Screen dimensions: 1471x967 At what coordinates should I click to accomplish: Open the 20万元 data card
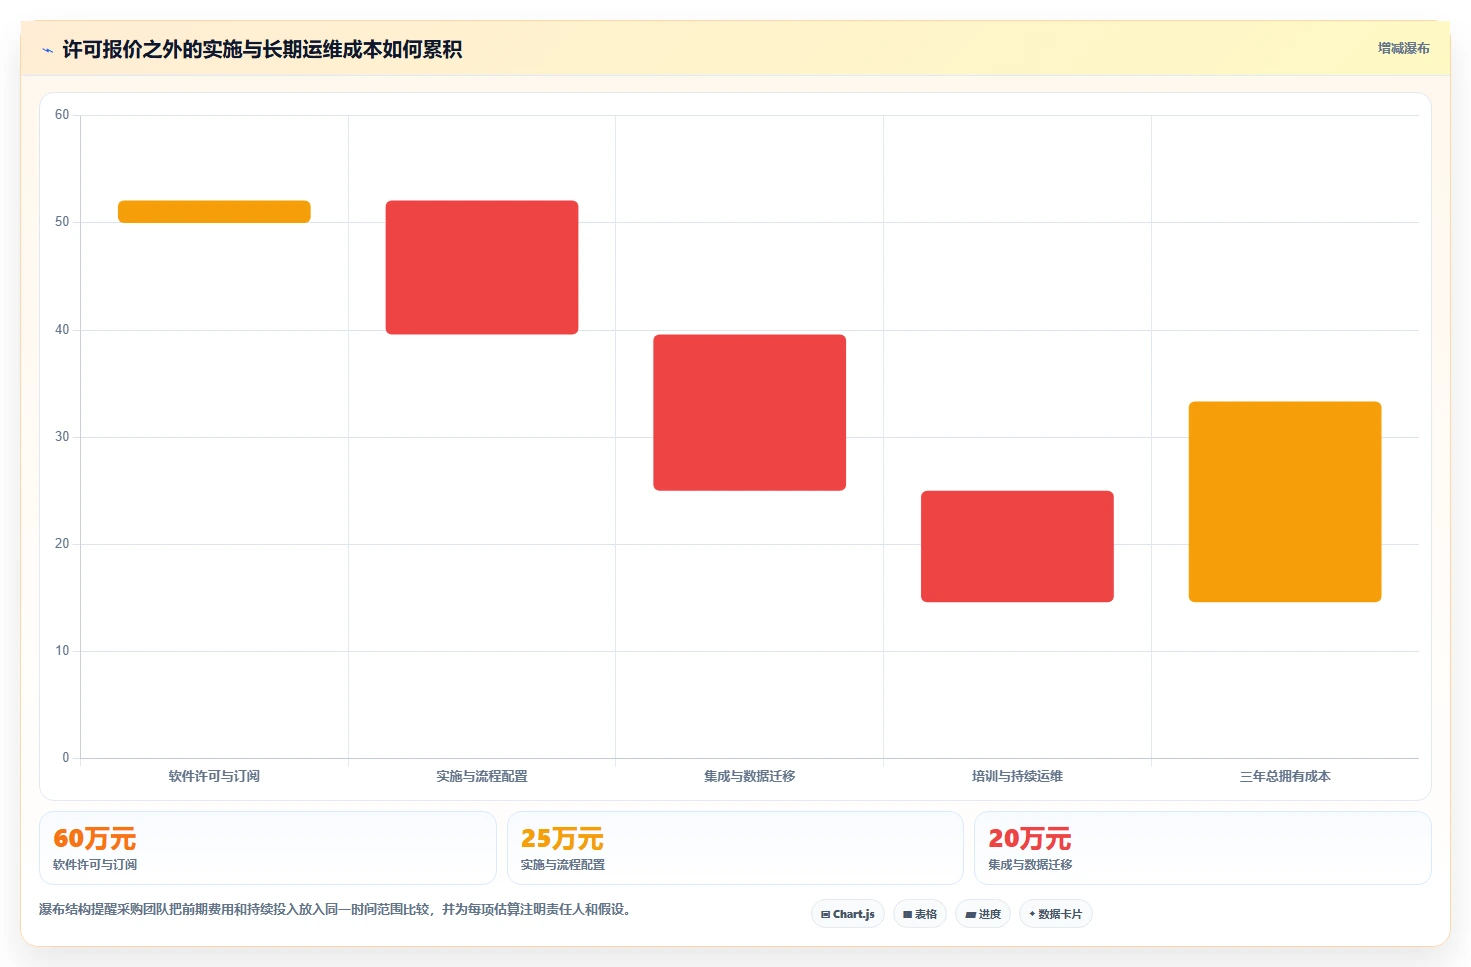1203,848
